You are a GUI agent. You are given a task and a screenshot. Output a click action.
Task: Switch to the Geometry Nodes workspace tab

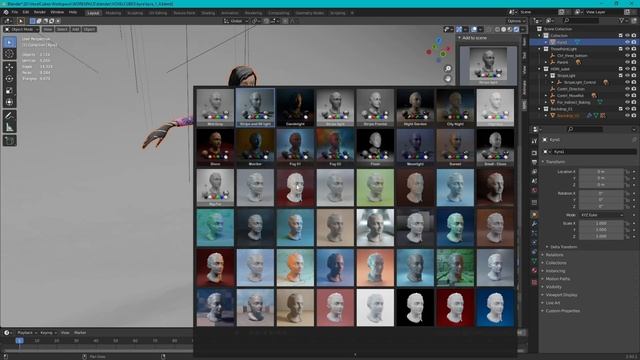click(309, 13)
